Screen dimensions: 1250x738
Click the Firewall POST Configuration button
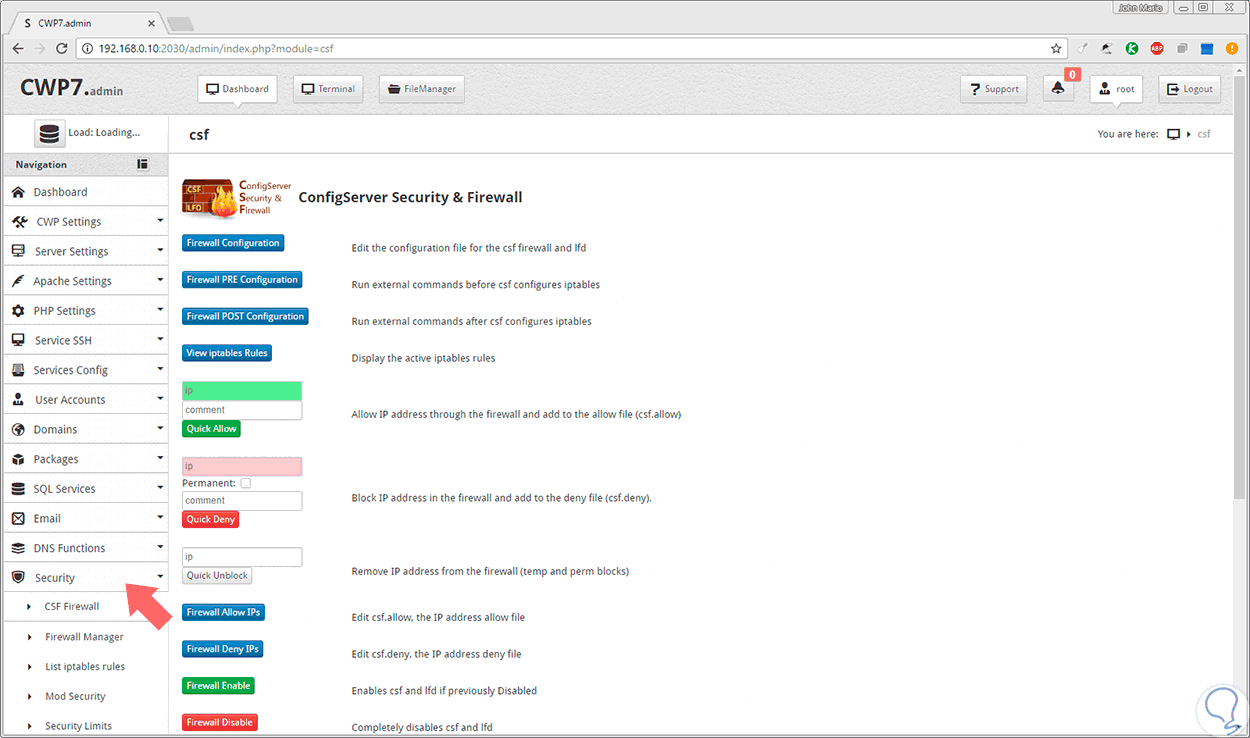coord(245,316)
